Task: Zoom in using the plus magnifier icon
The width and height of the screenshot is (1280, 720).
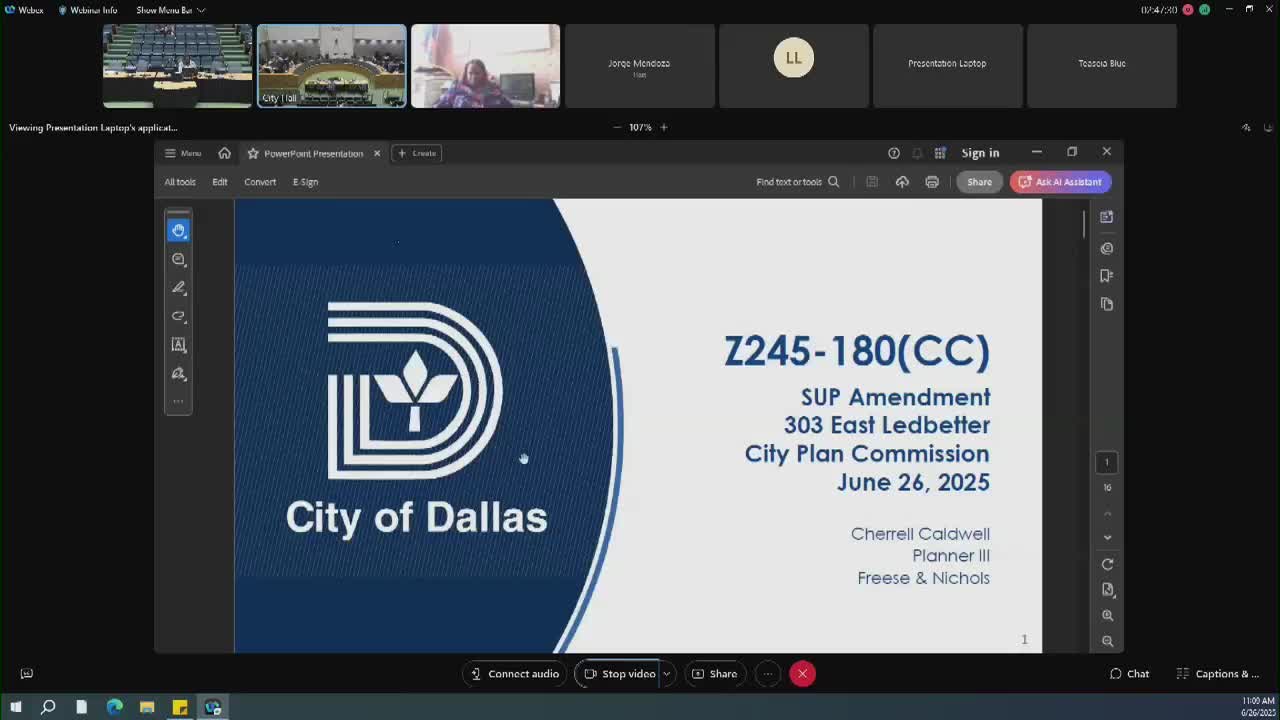Action: tap(1107, 616)
